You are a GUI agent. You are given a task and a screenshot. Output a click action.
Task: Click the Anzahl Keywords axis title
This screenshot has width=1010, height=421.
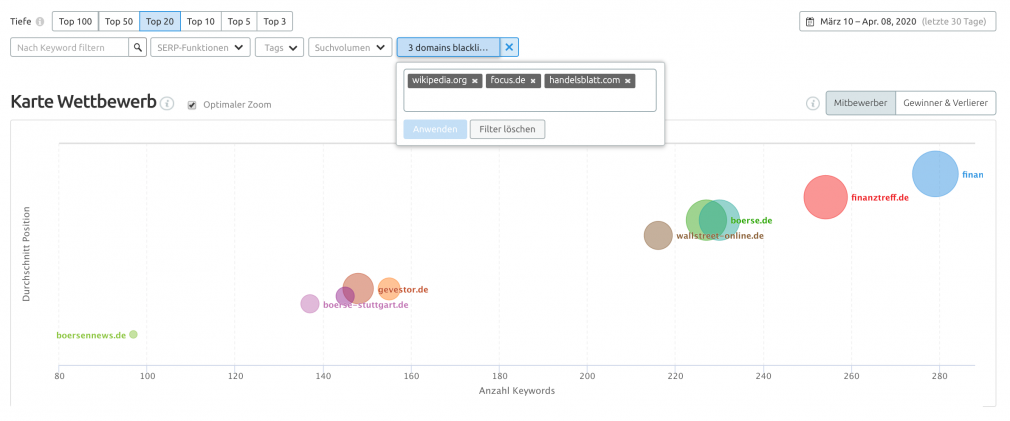pyautogui.click(x=517, y=391)
